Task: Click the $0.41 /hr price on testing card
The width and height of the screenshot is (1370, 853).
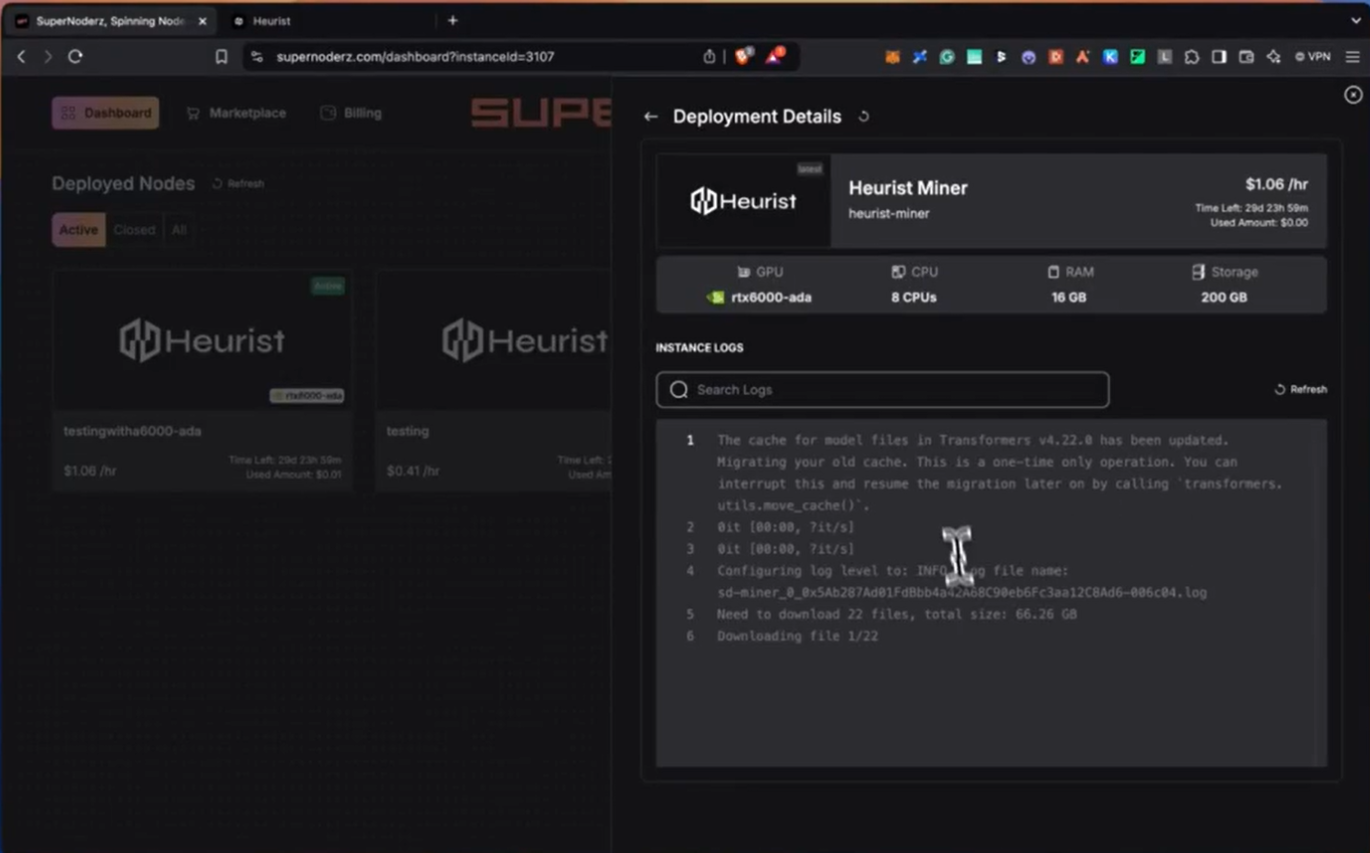Action: point(413,471)
